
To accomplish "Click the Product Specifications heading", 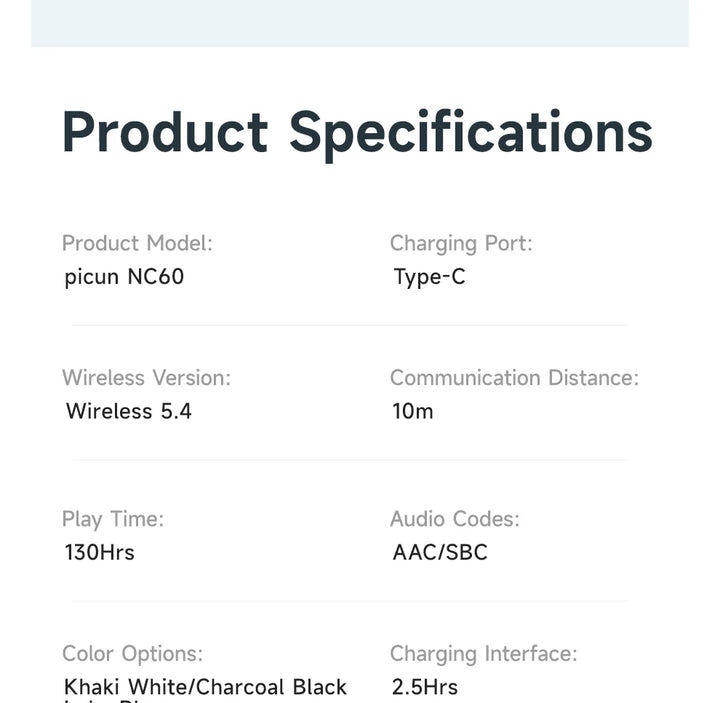I will [x=357, y=132].
